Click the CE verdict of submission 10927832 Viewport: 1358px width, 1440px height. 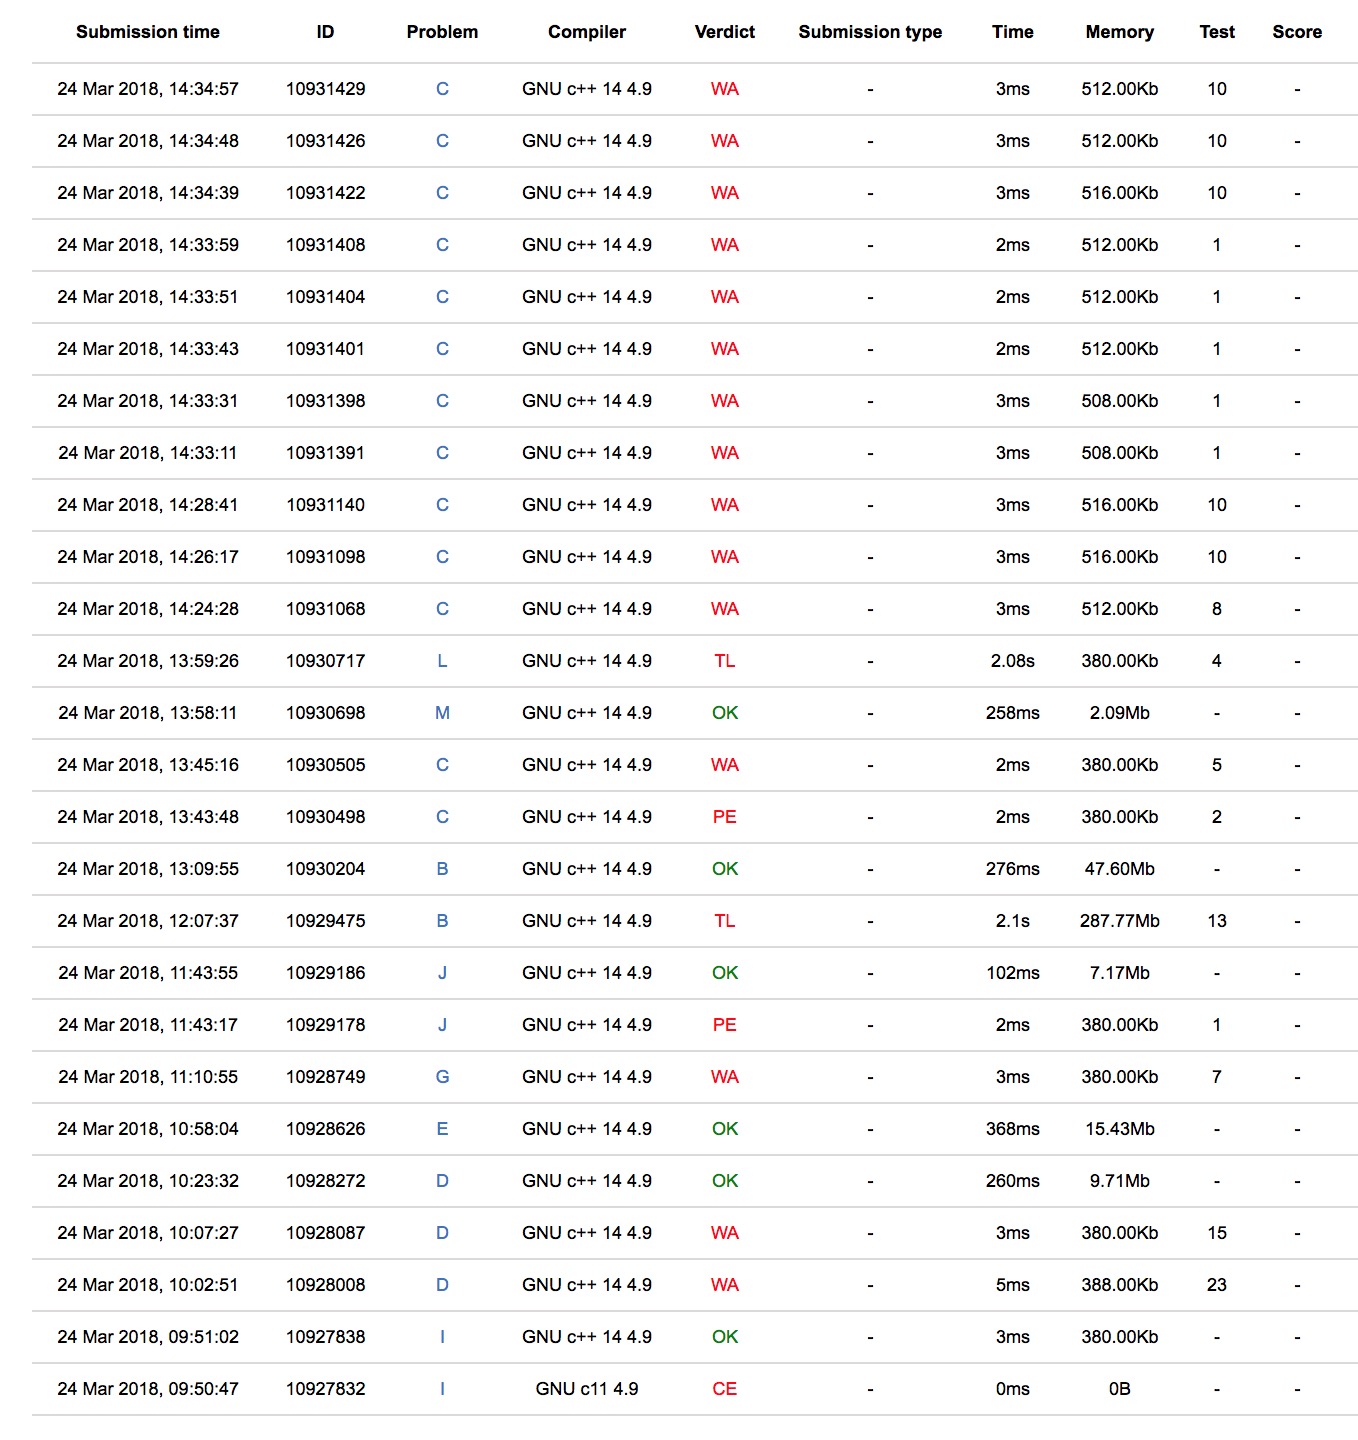pyautogui.click(x=725, y=1389)
